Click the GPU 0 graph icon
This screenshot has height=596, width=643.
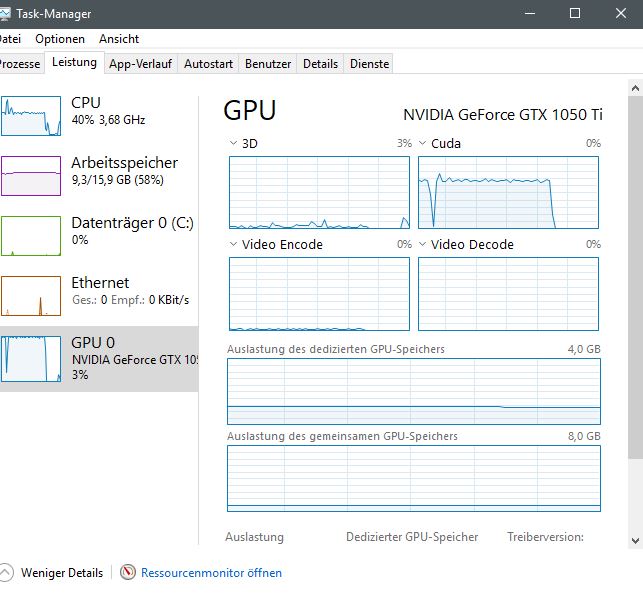(32, 357)
